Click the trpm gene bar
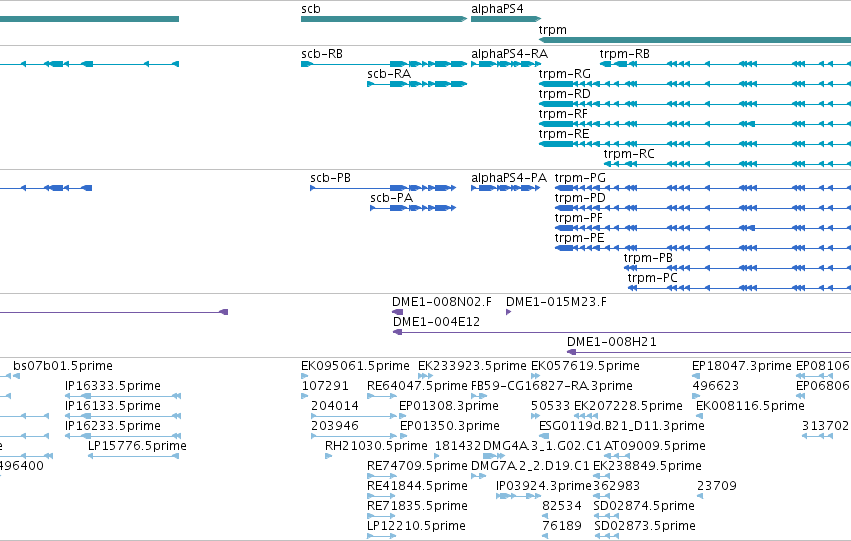 pyautogui.click(x=695, y=40)
